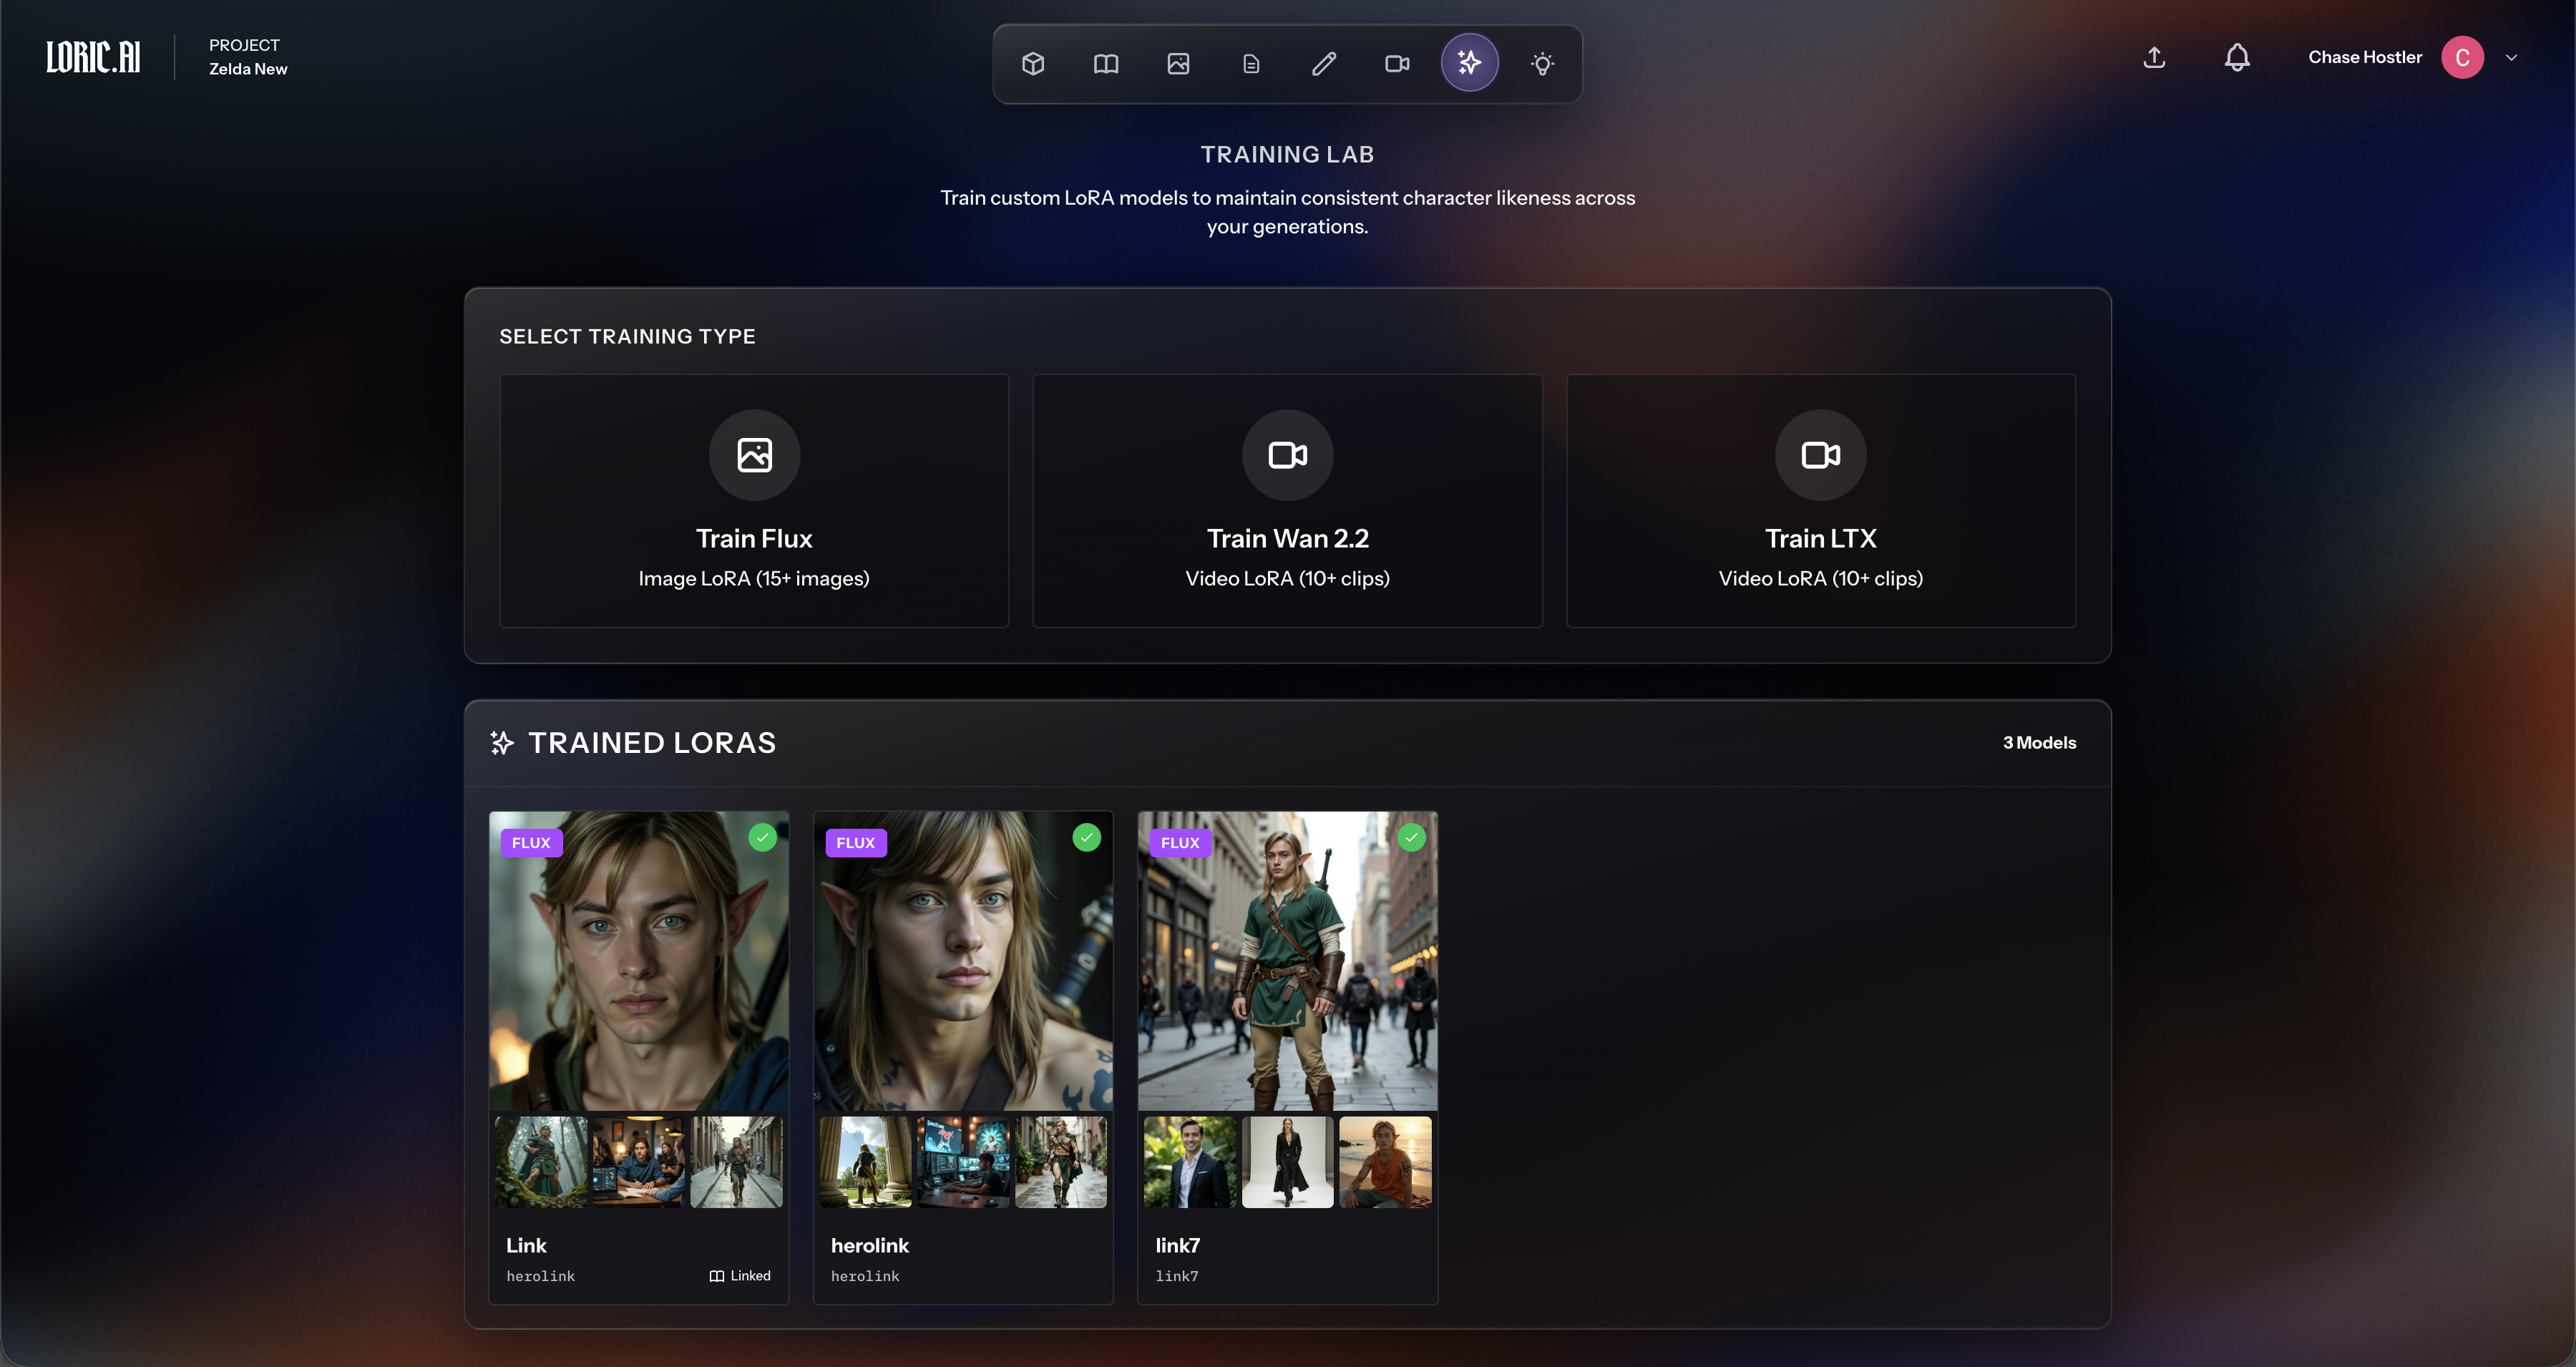The width and height of the screenshot is (2576, 1367).
Task: Click the upload share icon in header
Action: 2154,57
